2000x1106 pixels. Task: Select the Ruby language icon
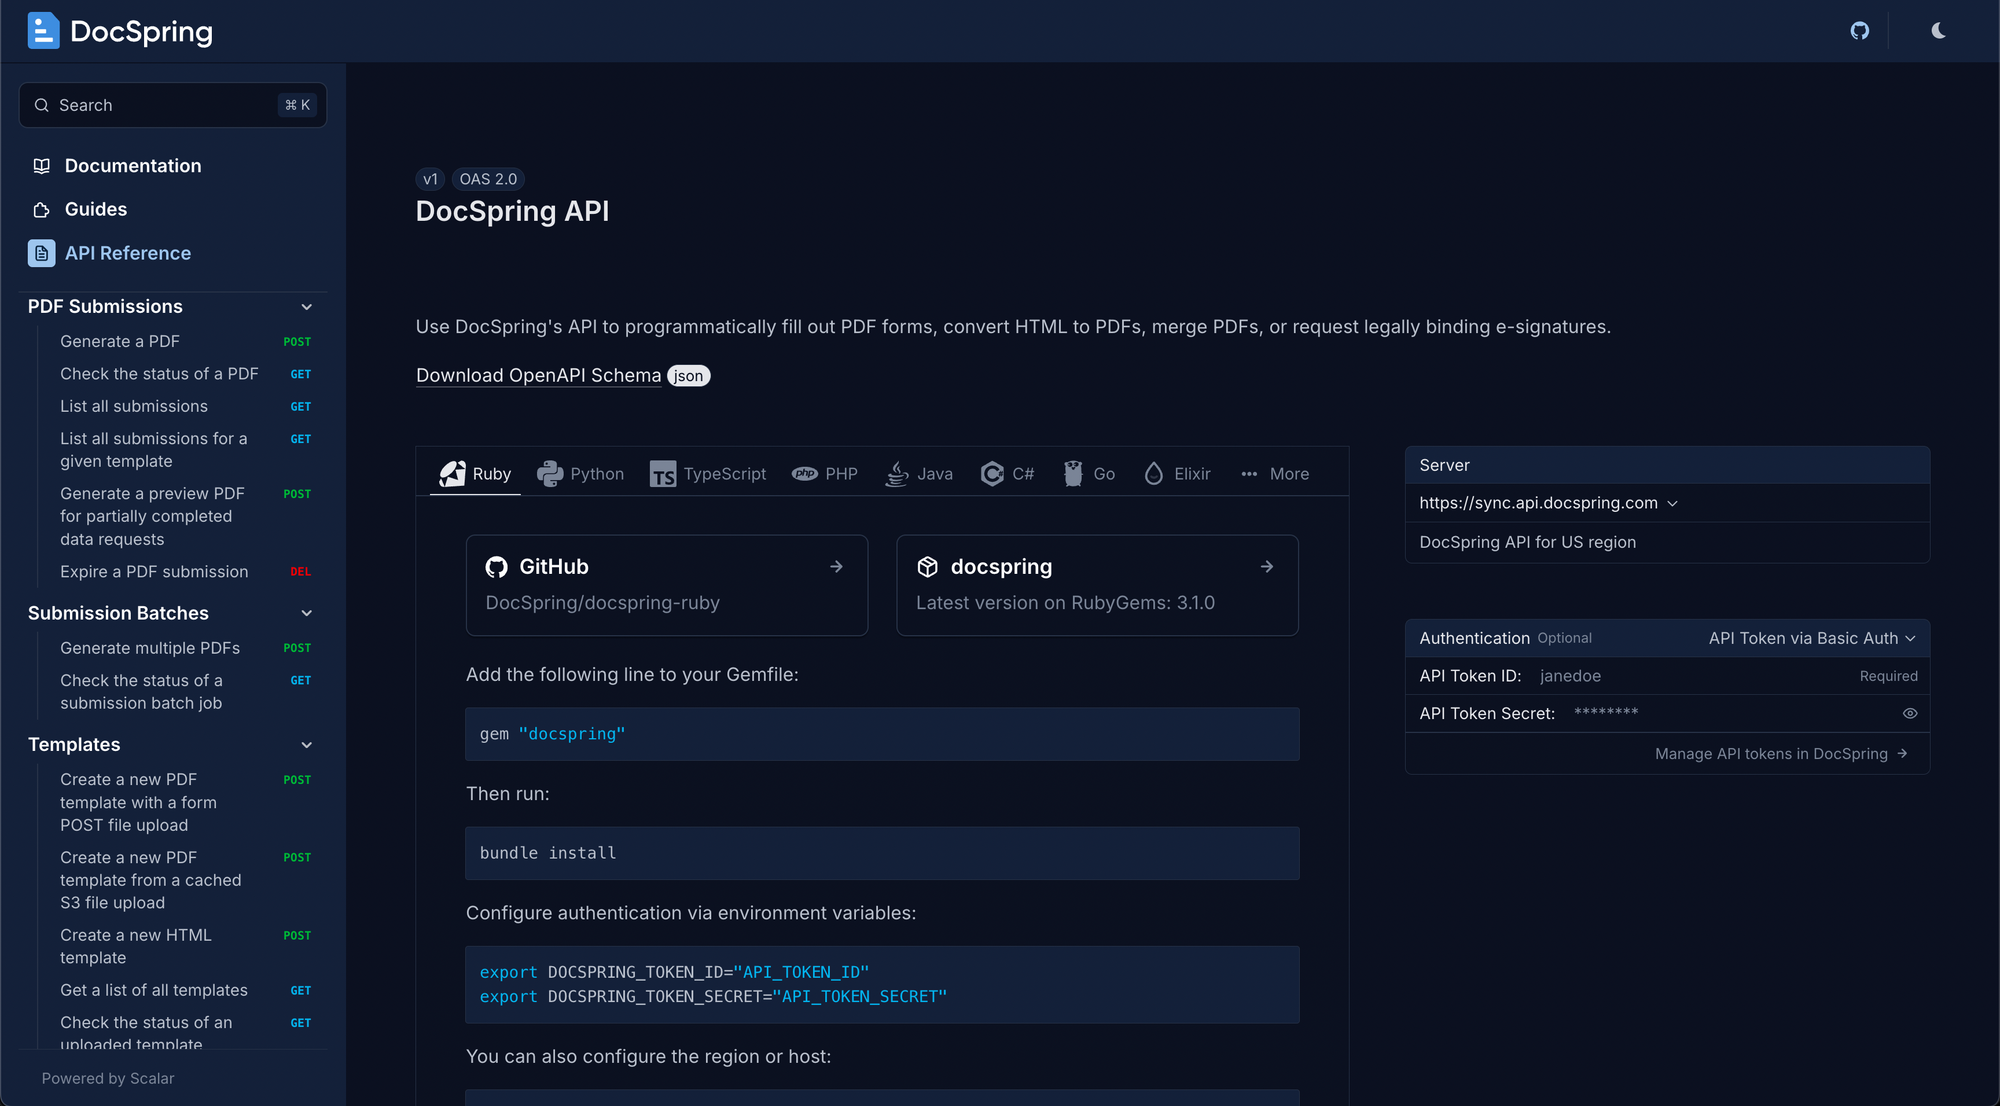pyautogui.click(x=452, y=474)
